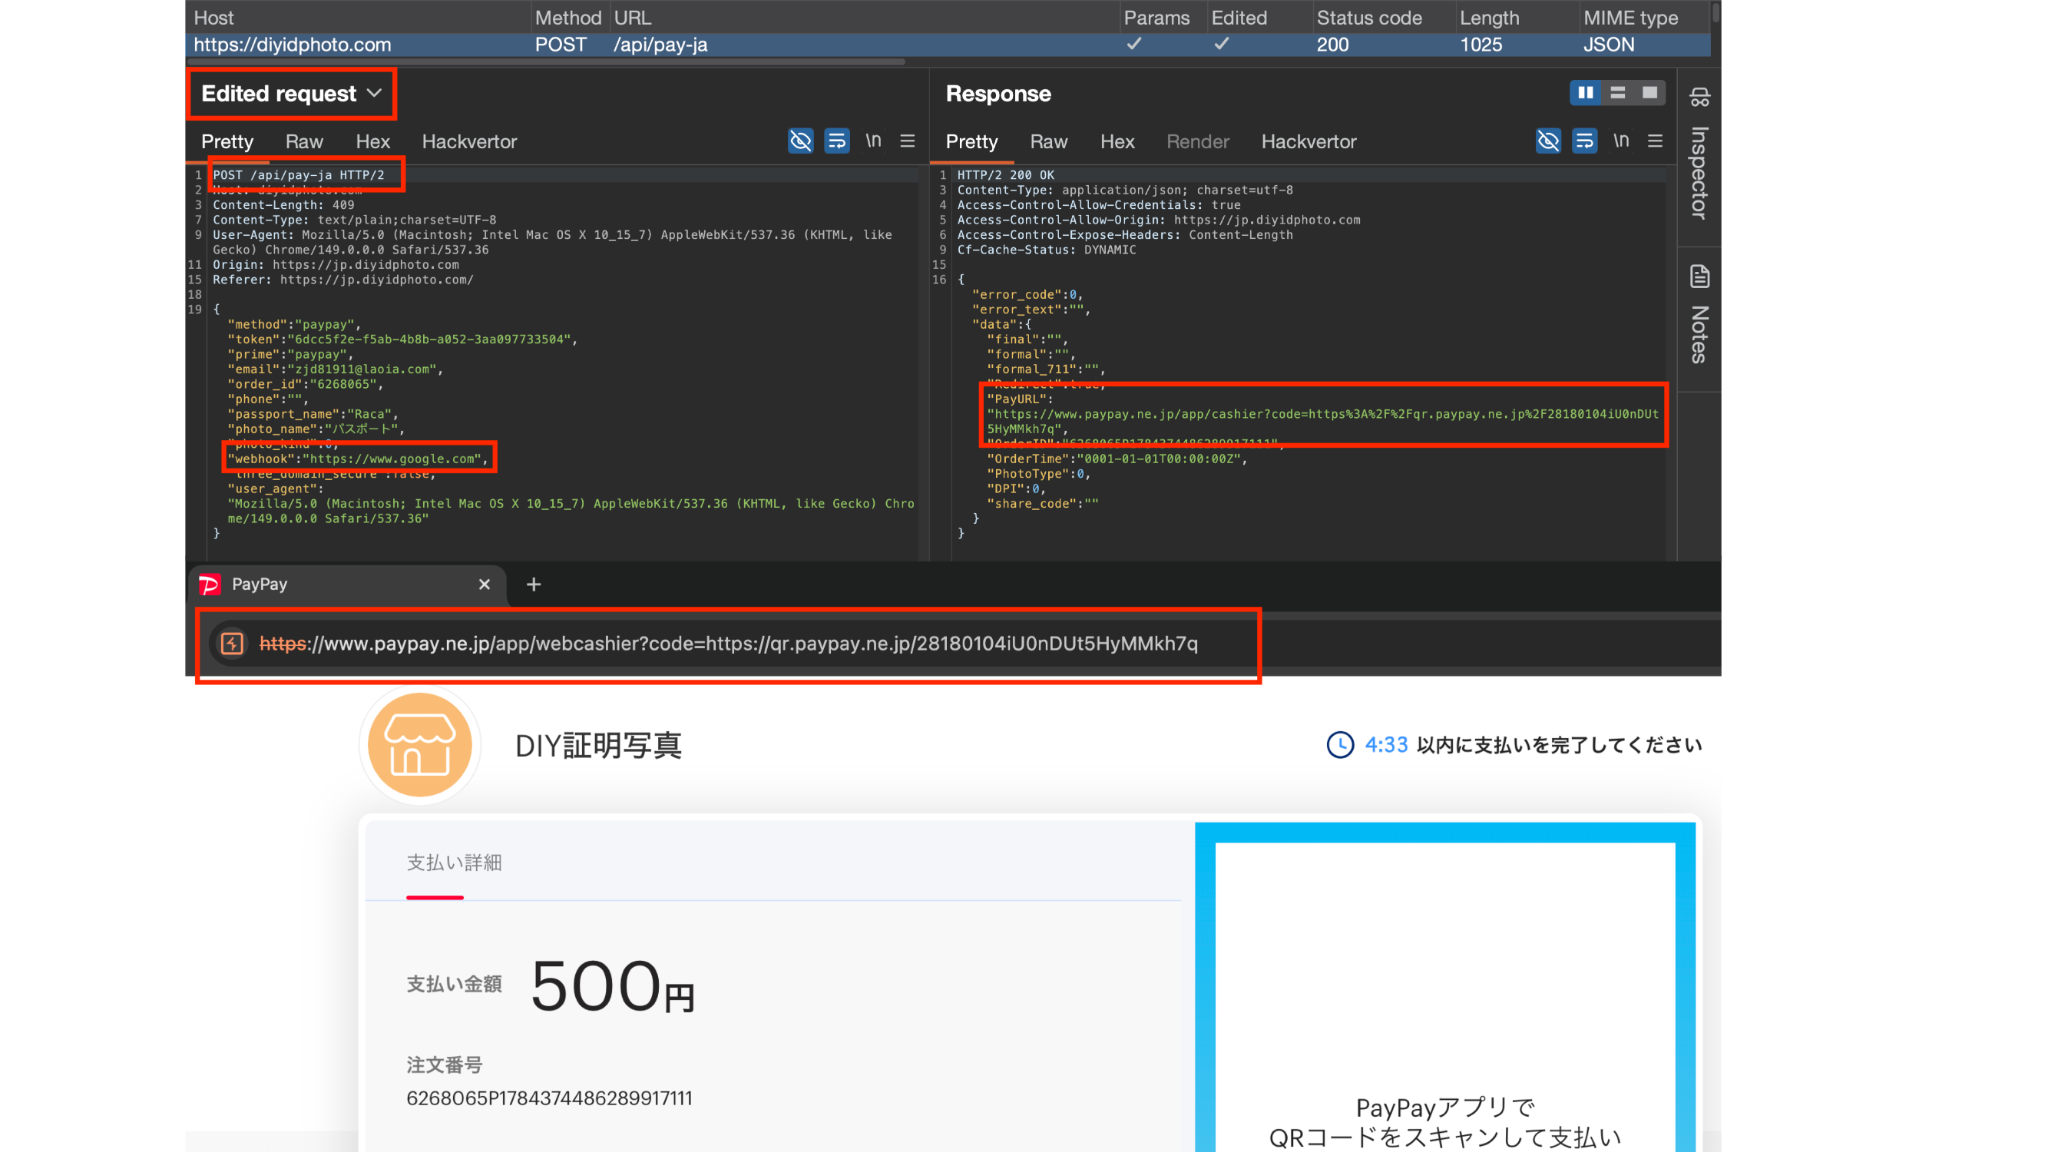The width and height of the screenshot is (2048, 1152).
Task: Switch request view to Raw tab
Action: [x=304, y=141]
